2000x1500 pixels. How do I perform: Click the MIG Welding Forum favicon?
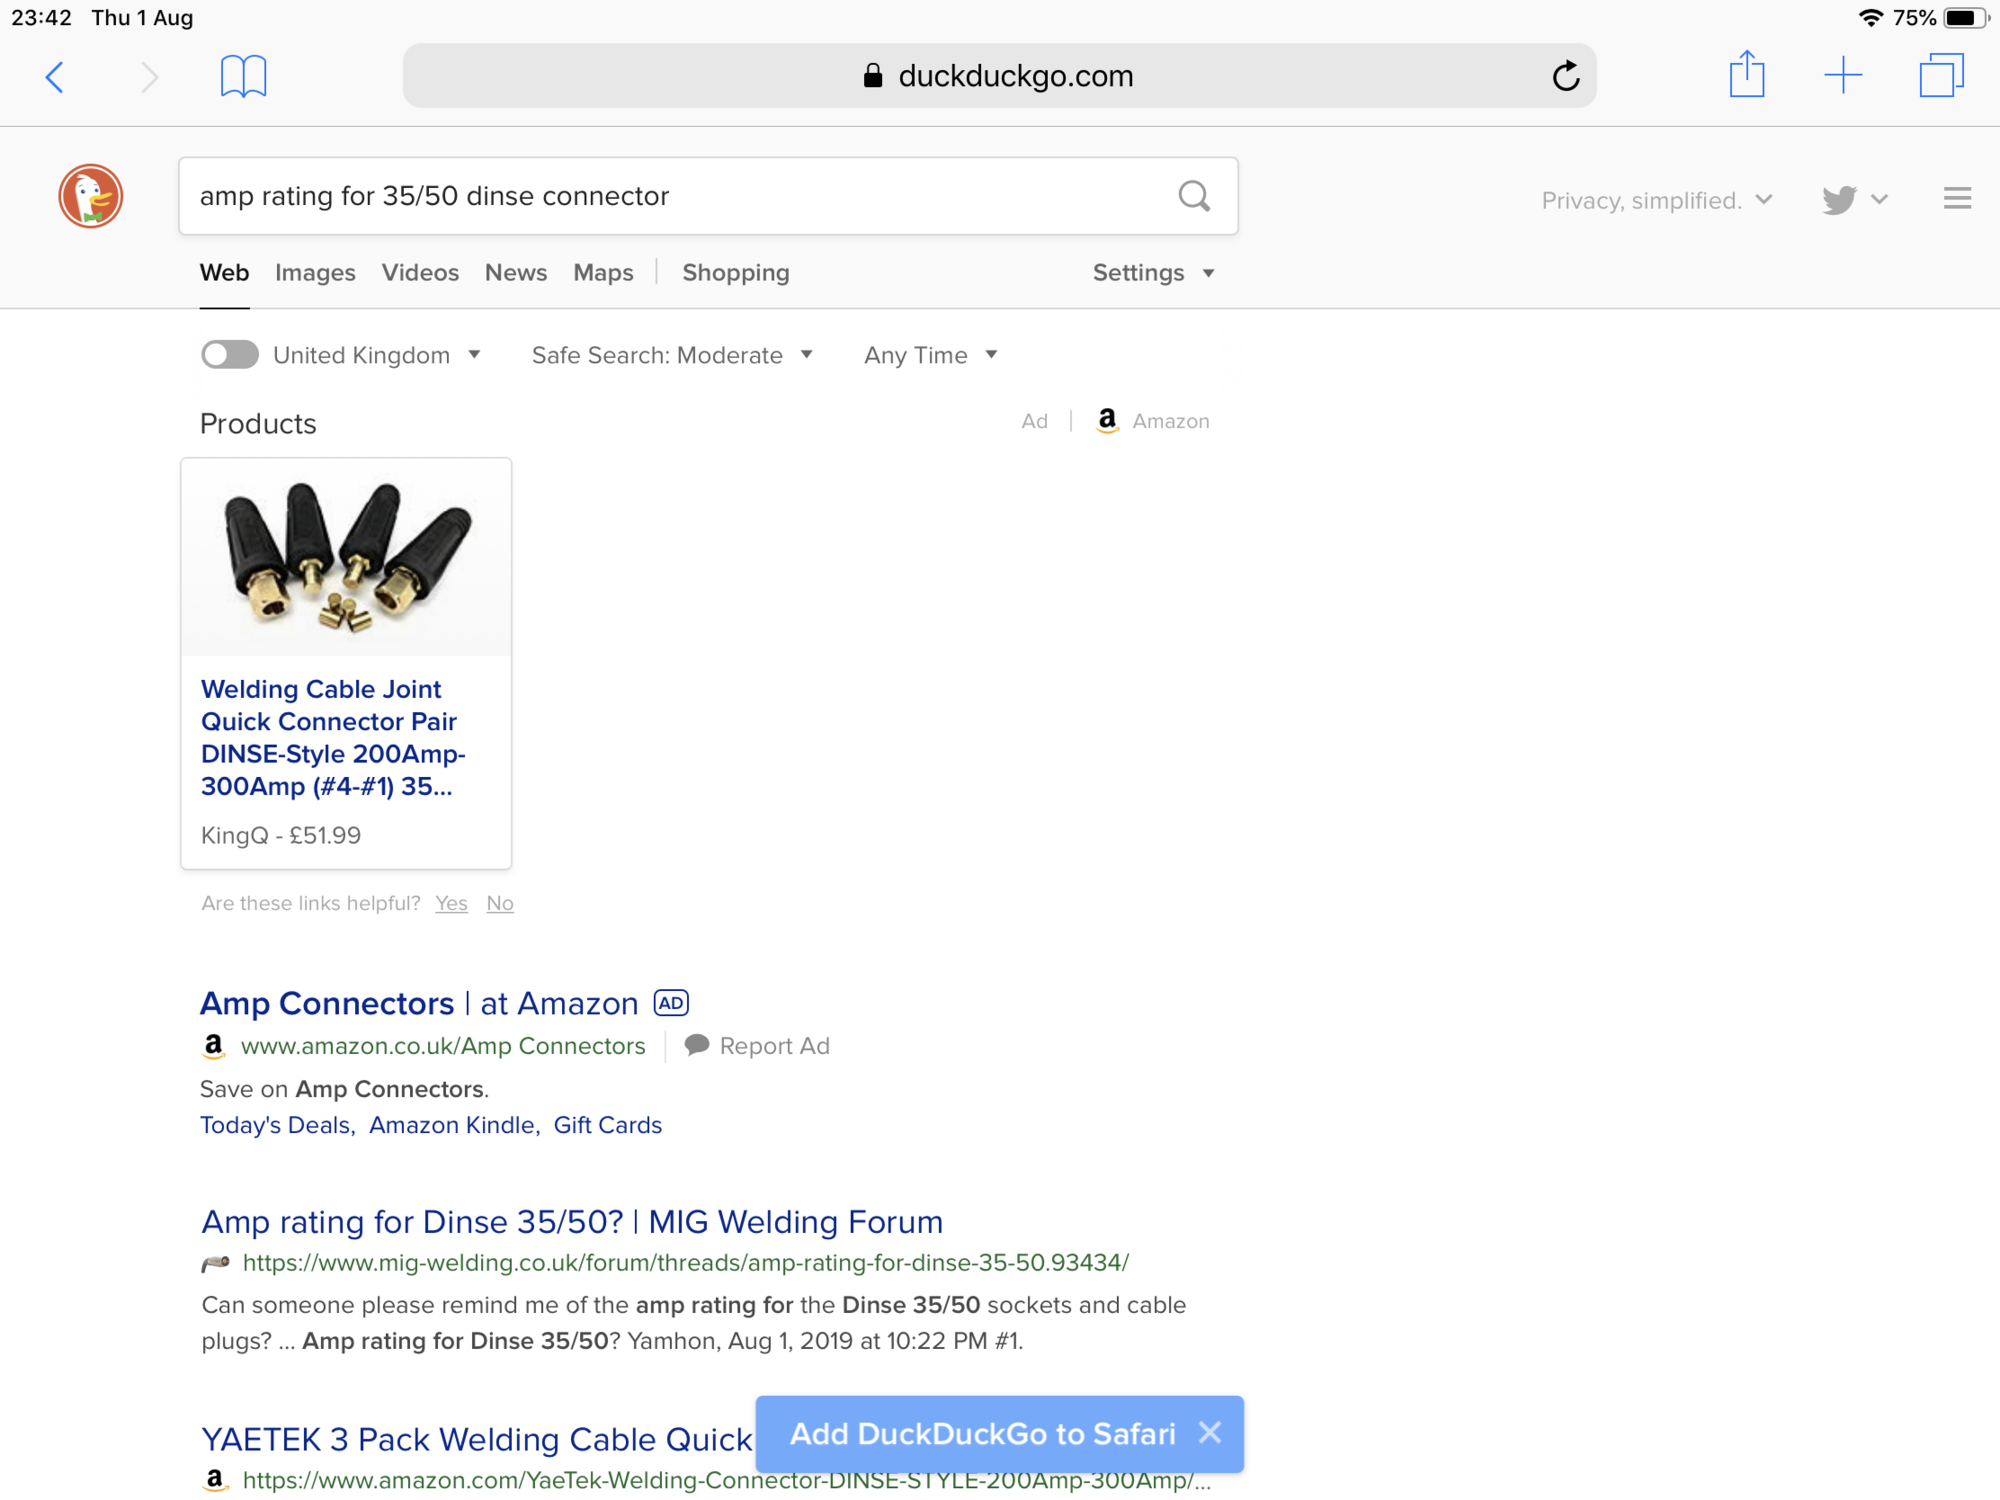tap(215, 1263)
